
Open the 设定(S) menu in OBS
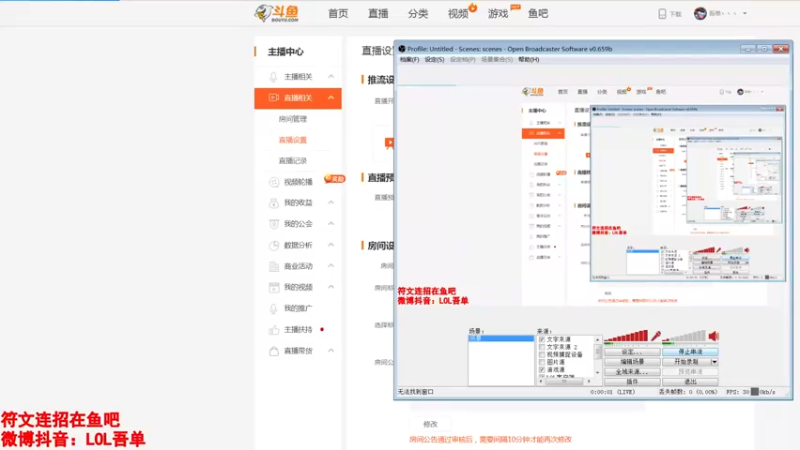[x=434, y=60]
